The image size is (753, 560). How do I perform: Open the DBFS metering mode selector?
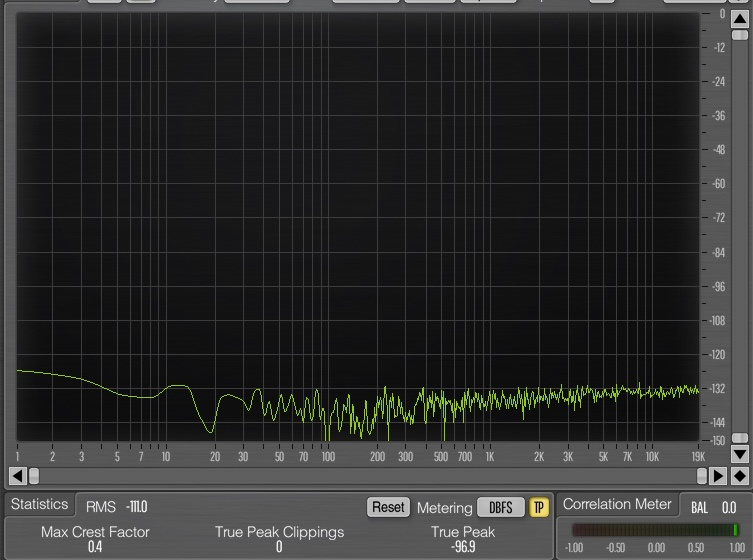point(500,507)
